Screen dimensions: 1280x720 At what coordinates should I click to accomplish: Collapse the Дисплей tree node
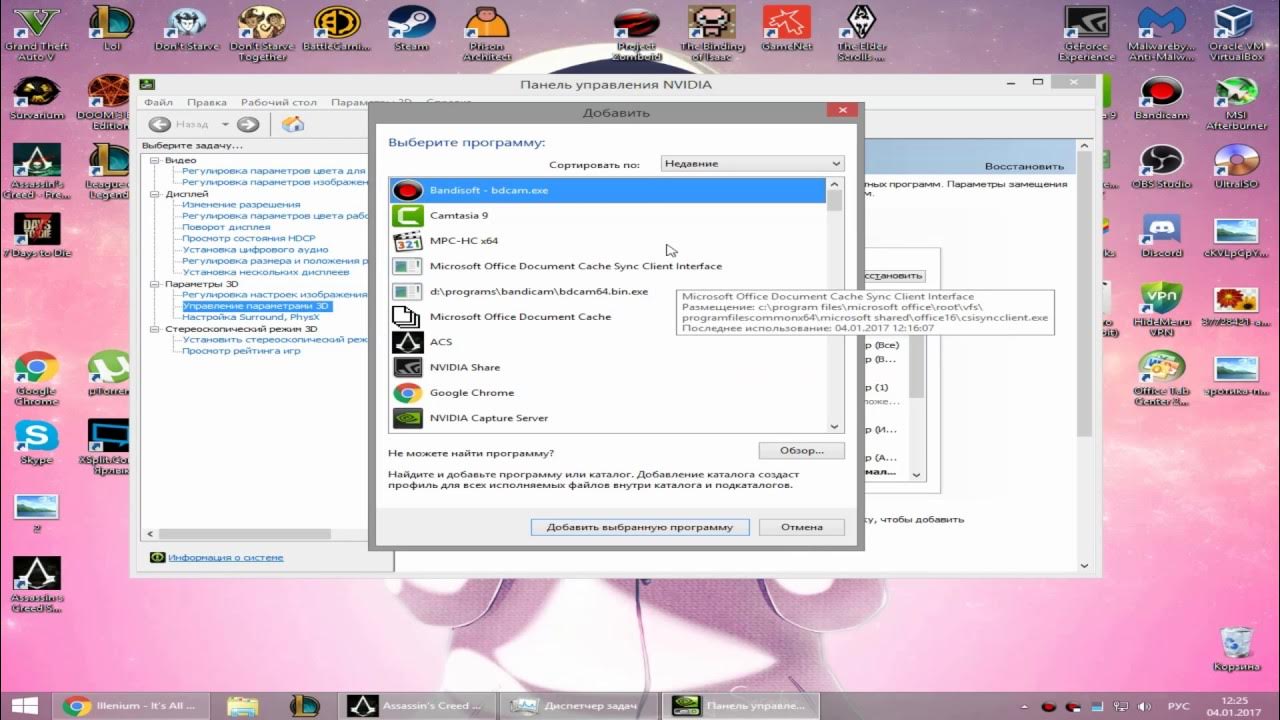click(x=155, y=194)
